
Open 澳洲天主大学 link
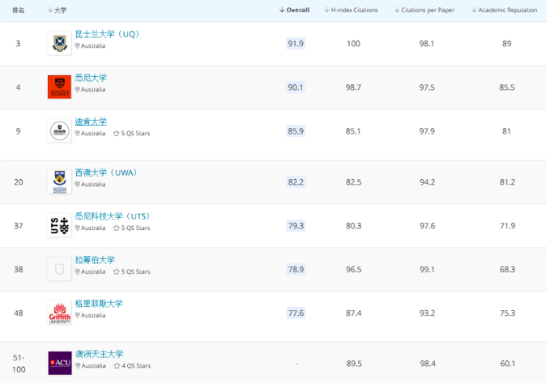[x=99, y=354]
